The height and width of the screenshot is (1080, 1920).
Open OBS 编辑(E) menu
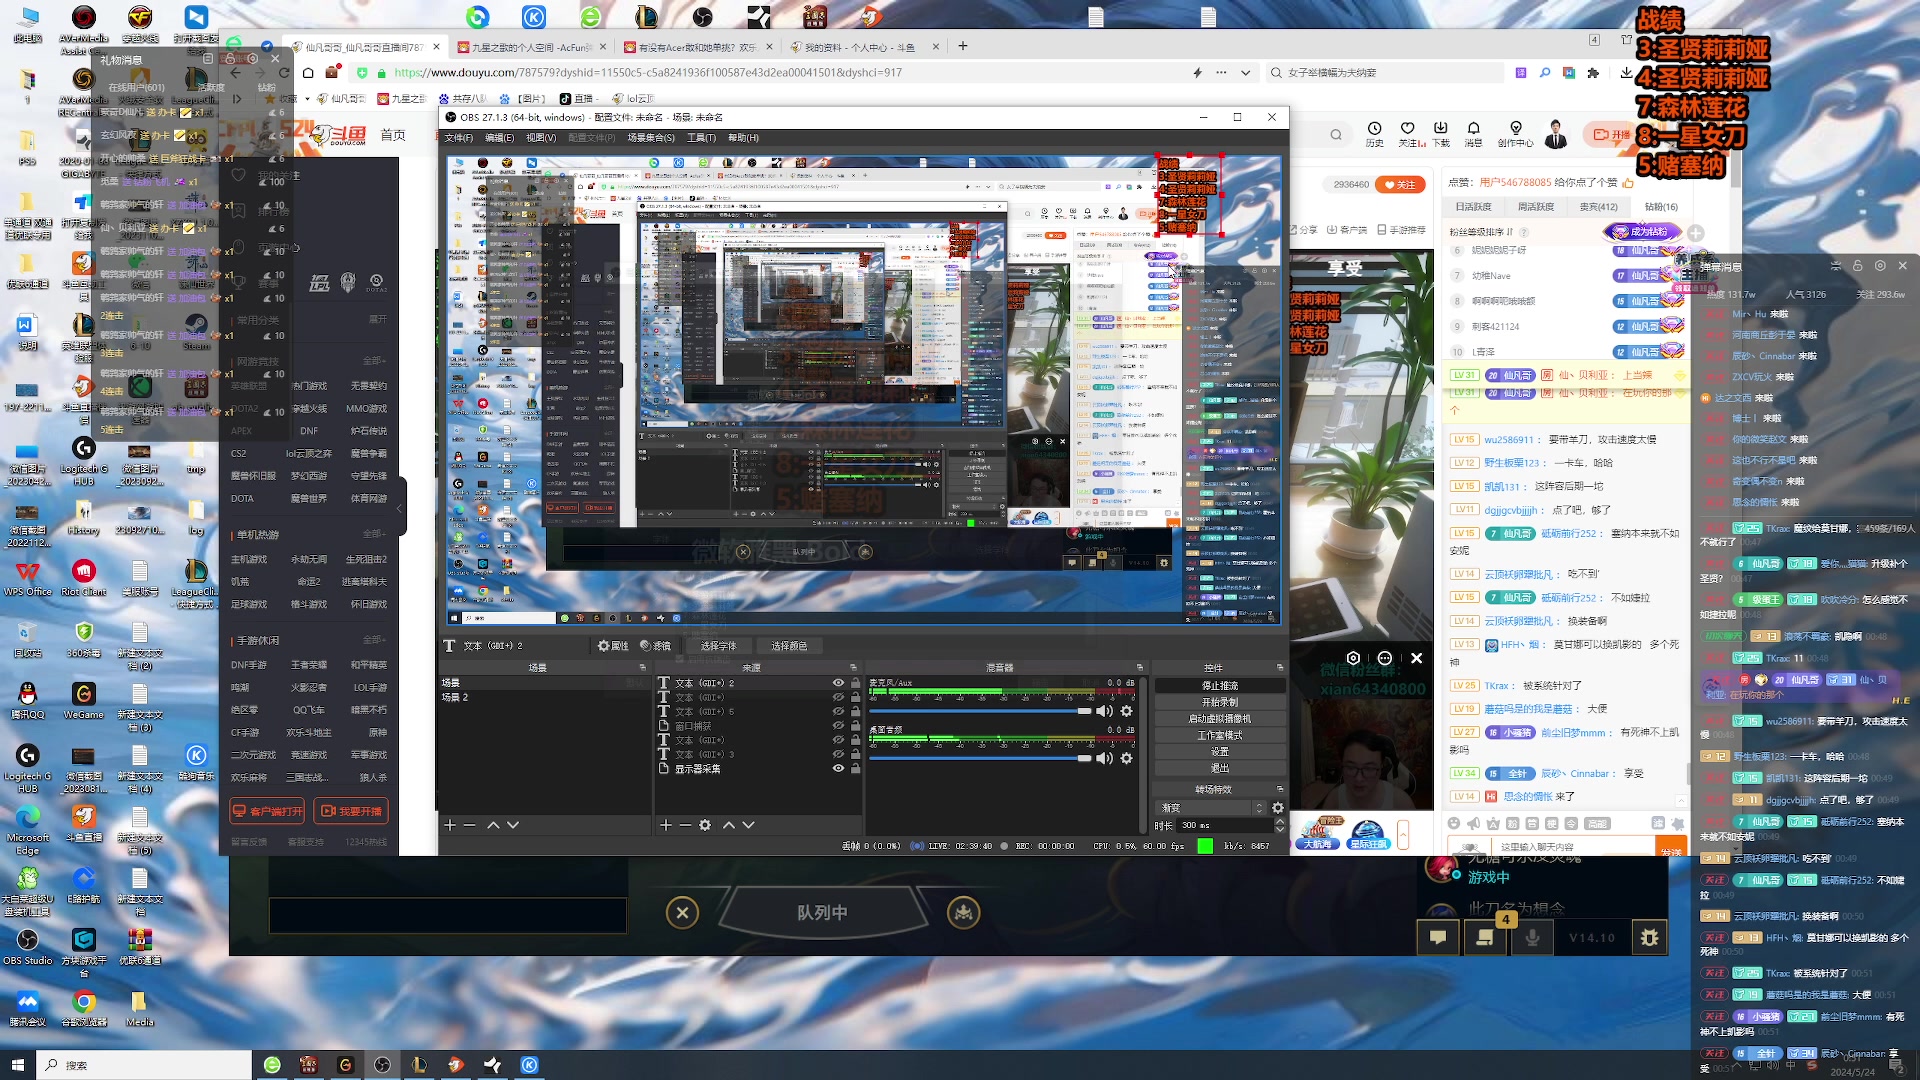click(x=499, y=138)
